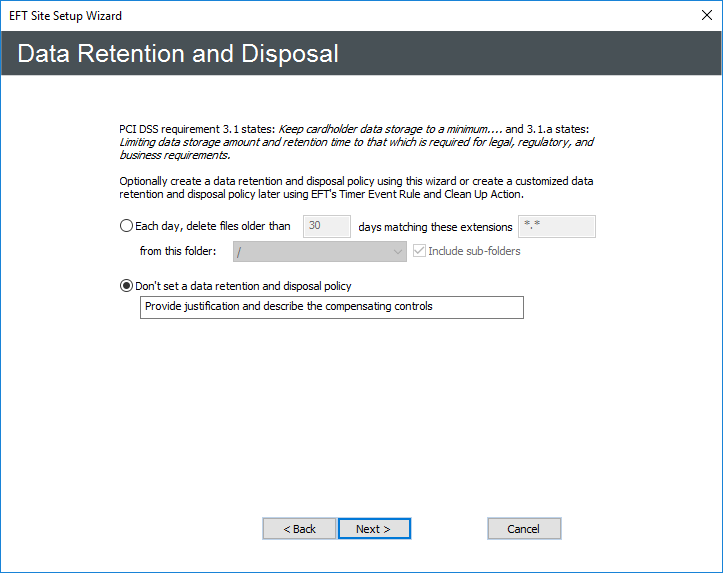Click the days field showing 30
The image size is (723, 573).
point(326,226)
